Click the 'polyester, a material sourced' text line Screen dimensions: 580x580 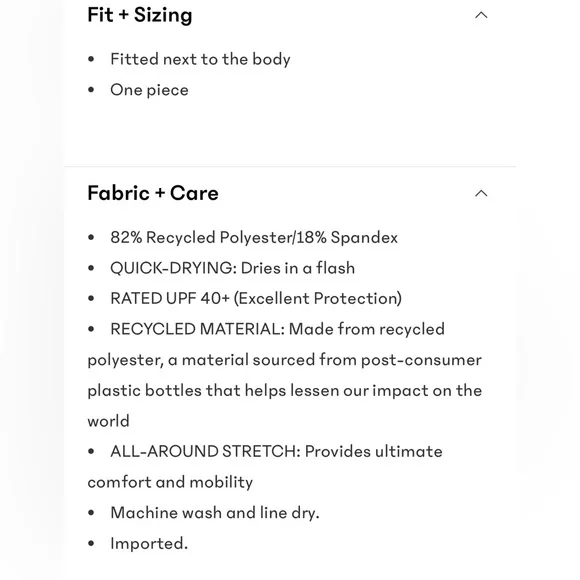pos(284,360)
